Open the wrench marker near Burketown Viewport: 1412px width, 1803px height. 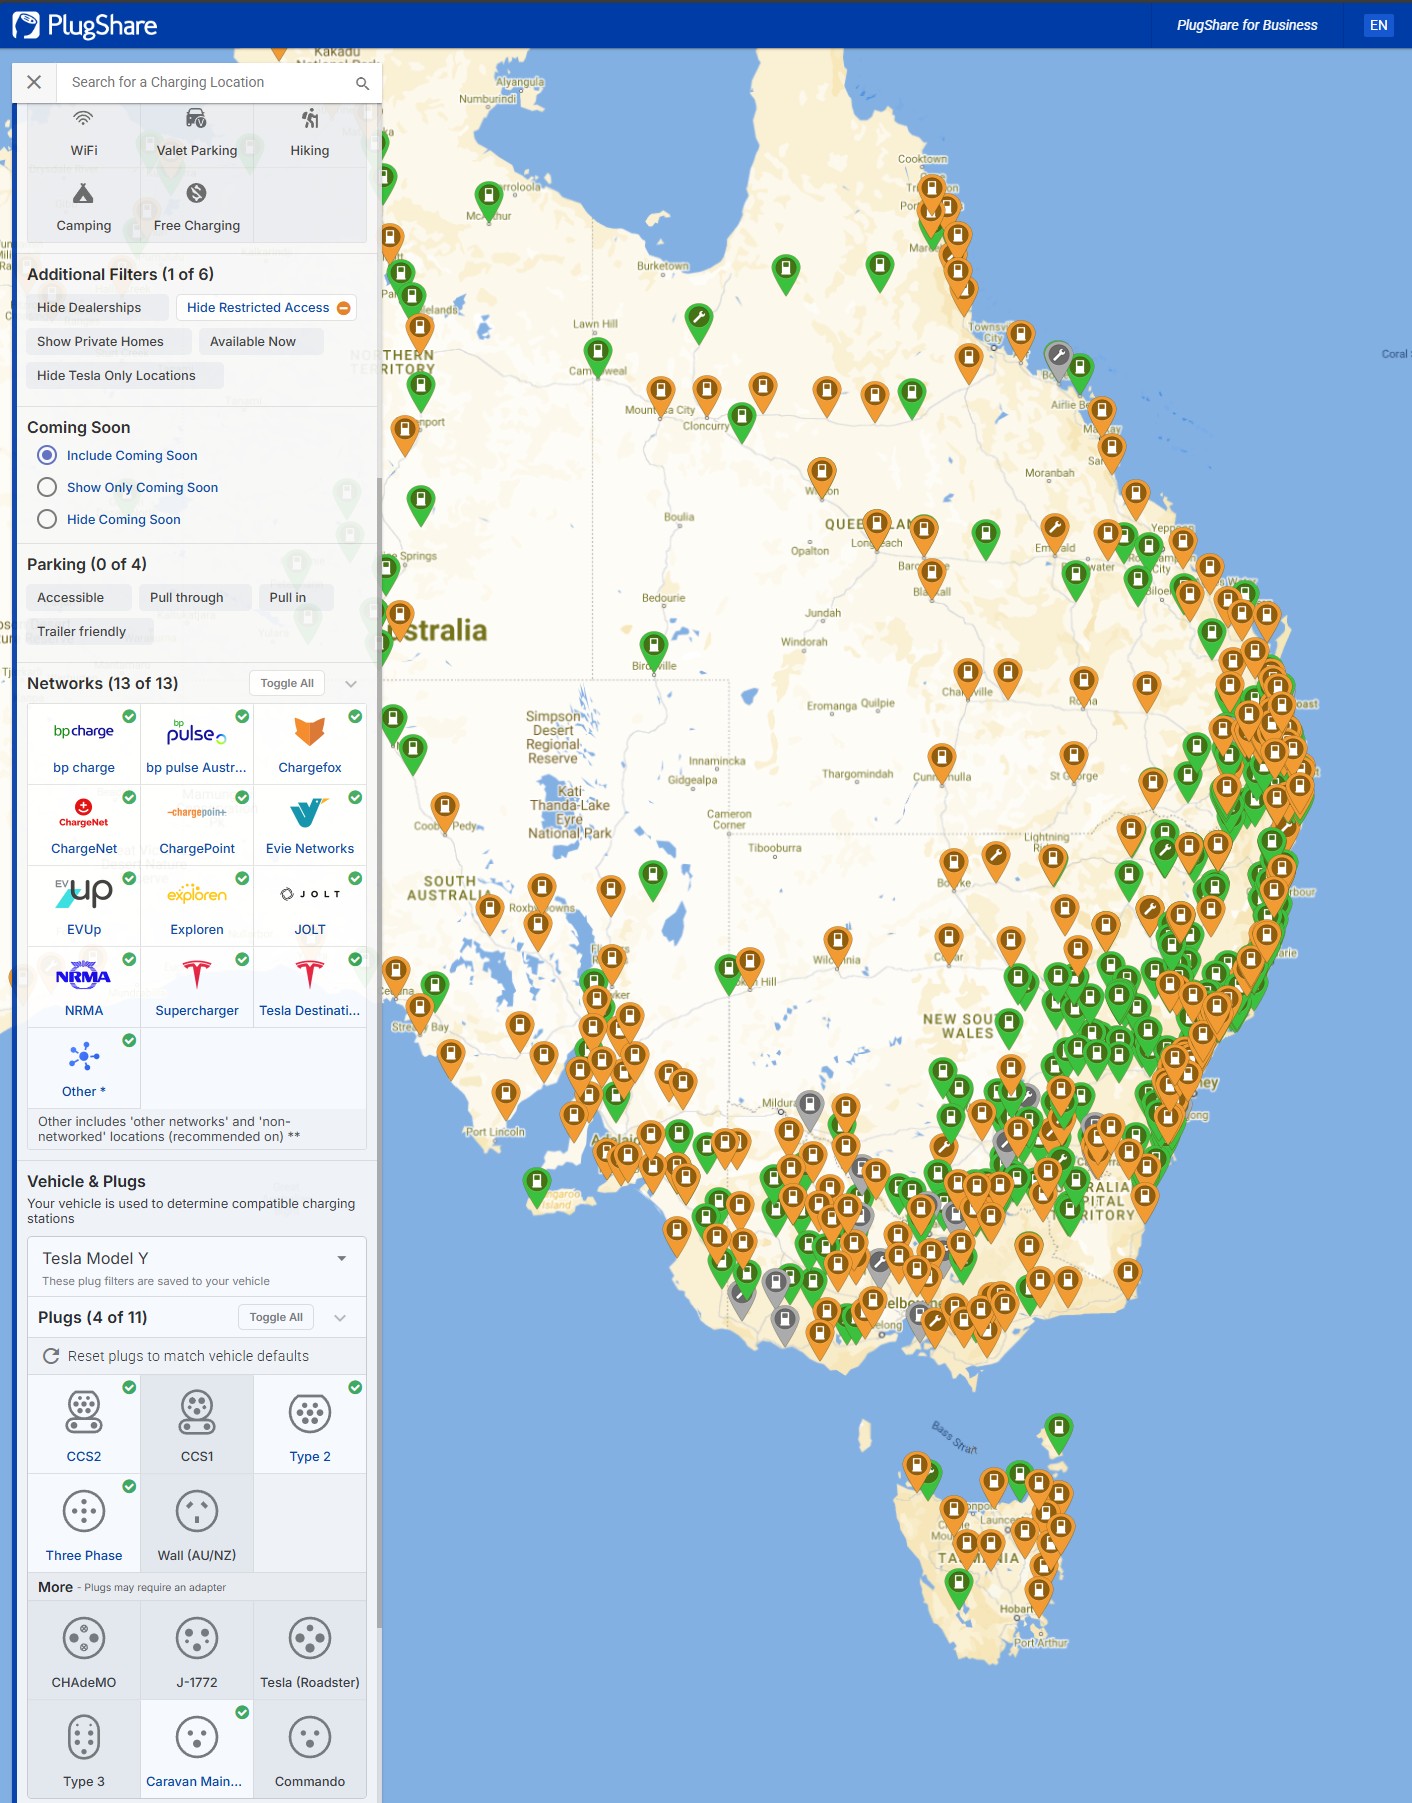(x=699, y=322)
